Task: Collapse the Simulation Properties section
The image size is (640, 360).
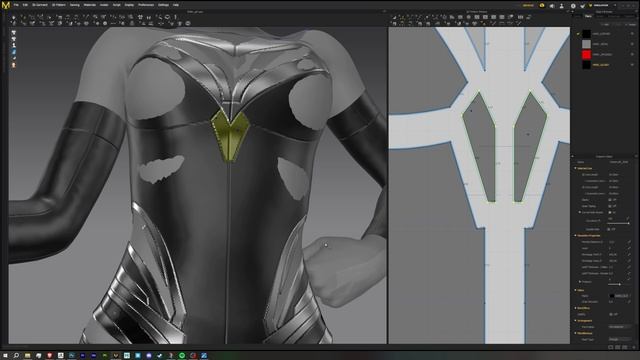Action: click(576, 236)
